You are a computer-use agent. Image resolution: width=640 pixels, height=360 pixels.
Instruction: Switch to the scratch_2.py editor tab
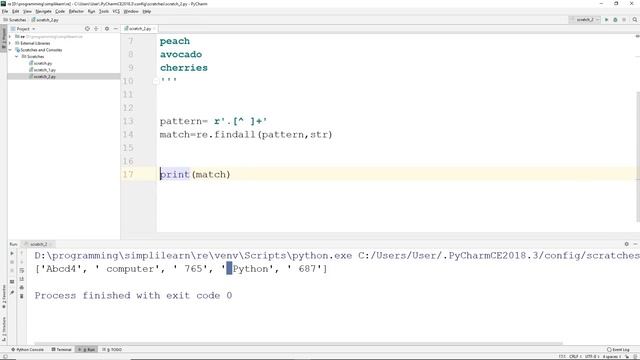coord(139,29)
